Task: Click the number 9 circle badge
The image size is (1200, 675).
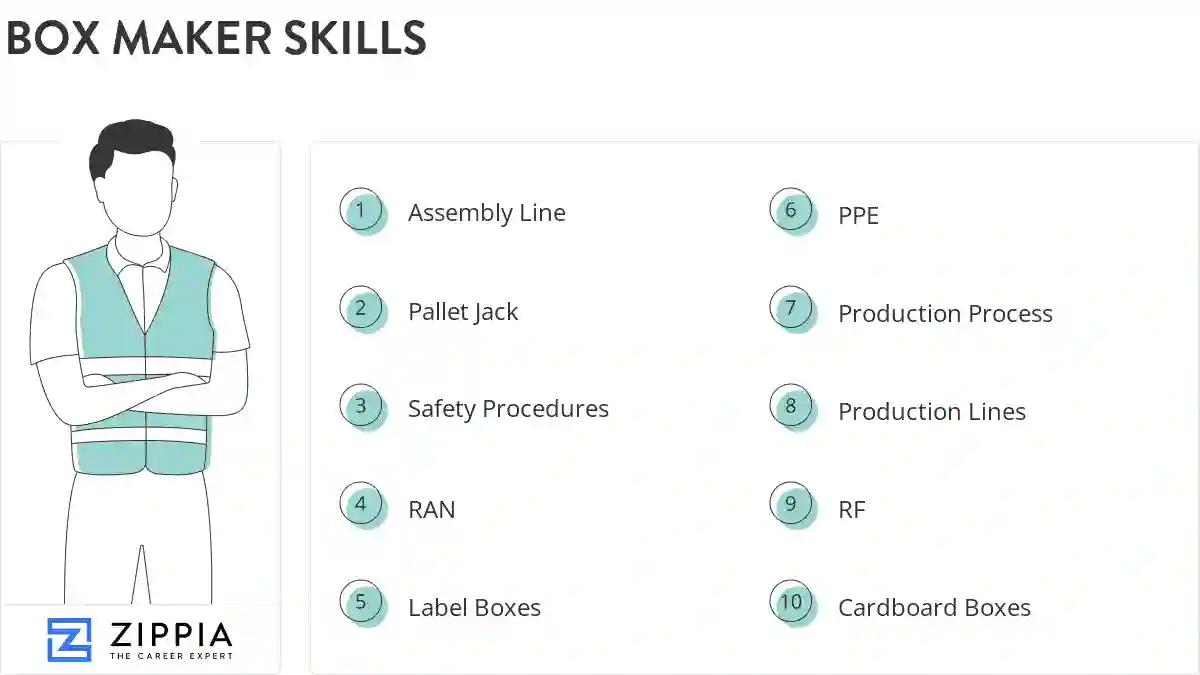Action: click(x=791, y=505)
